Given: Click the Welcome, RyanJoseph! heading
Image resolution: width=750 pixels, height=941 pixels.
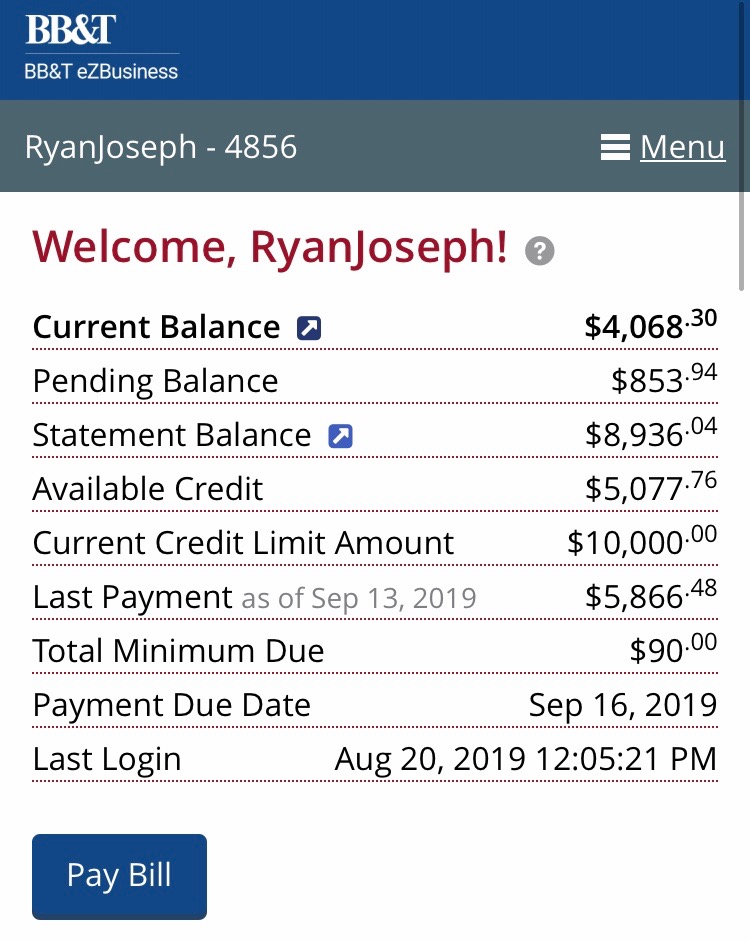Looking at the screenshot, I should tap(270, 247).
